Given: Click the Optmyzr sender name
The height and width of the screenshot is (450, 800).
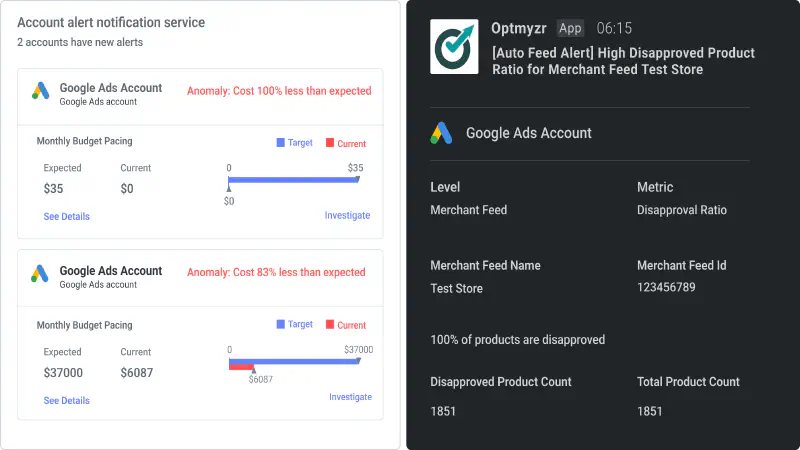Looking at the screenshot, I should (518, 28).
